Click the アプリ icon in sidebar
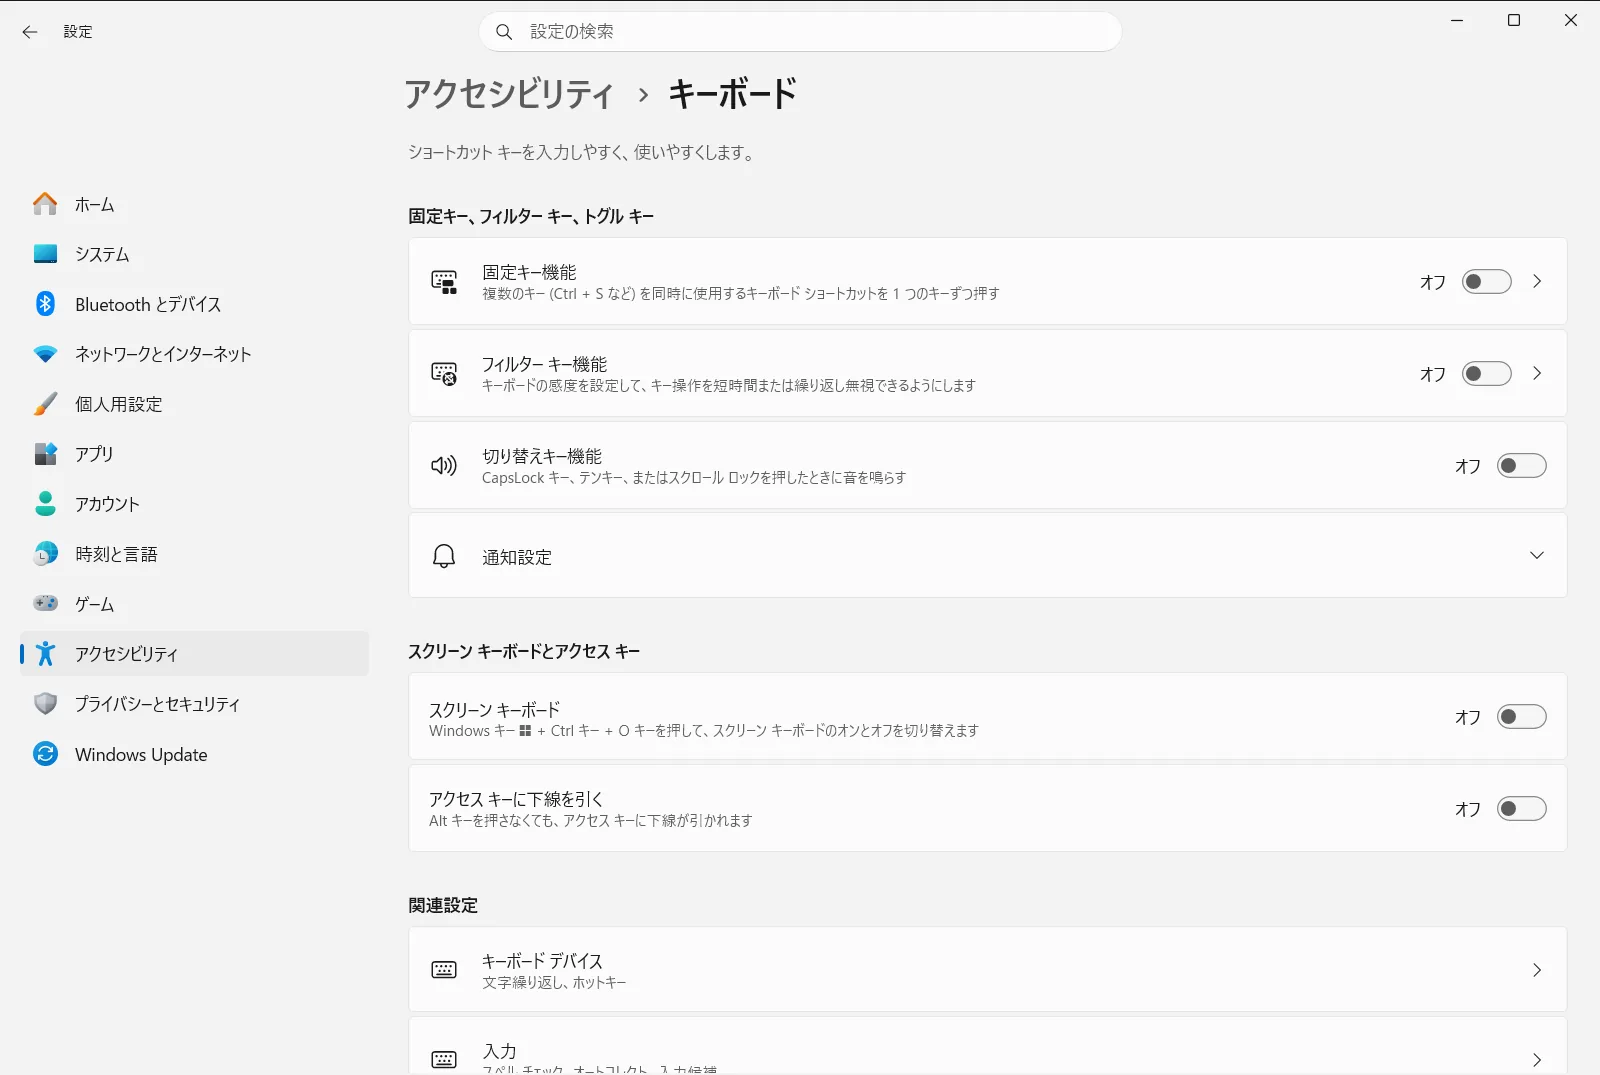Viewport: 1600px width, 1075px height. pyautogui.click(x=45, y=454)
